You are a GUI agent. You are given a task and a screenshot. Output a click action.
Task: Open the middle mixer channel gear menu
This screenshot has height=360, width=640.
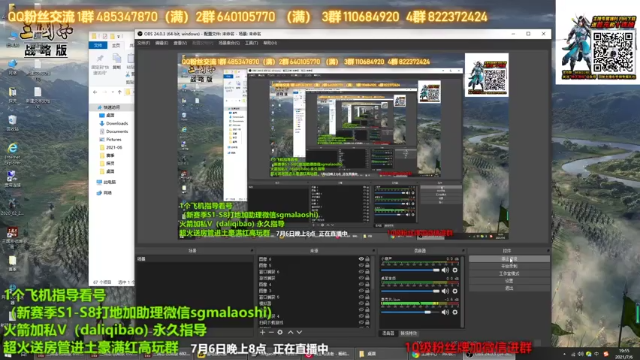pos(455,291)
